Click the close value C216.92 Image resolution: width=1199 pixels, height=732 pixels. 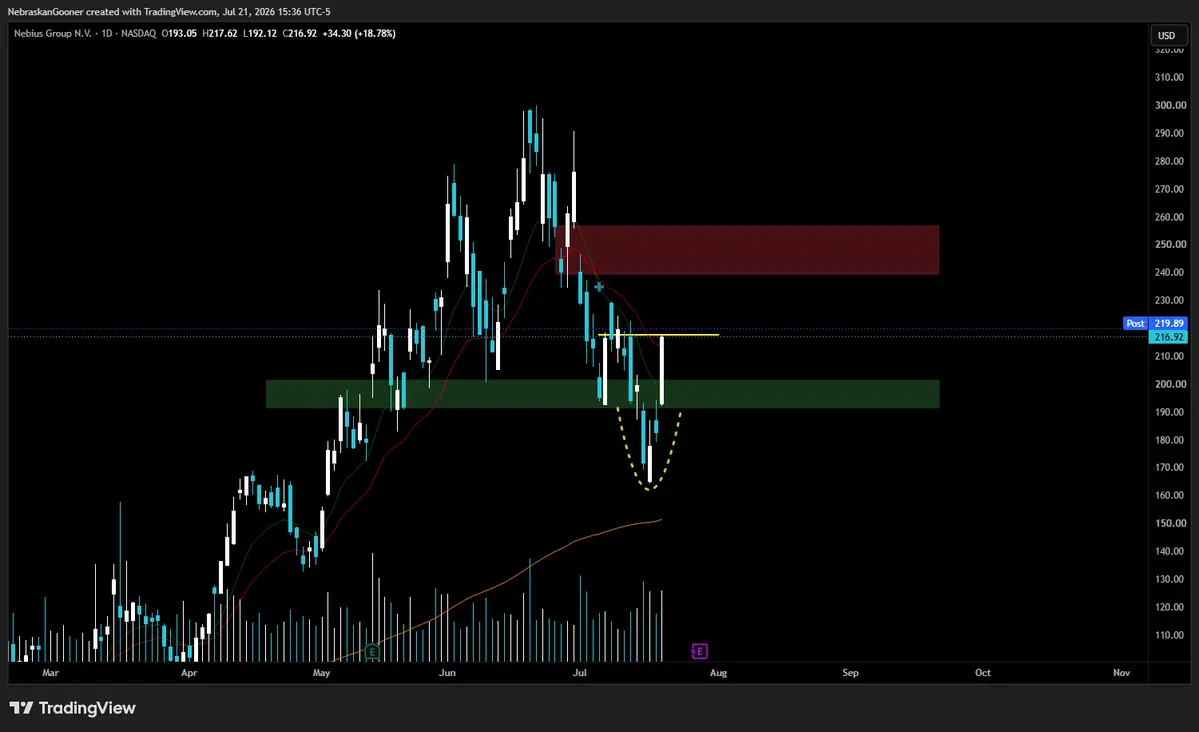pyautogui.click(x=300, y=34)
